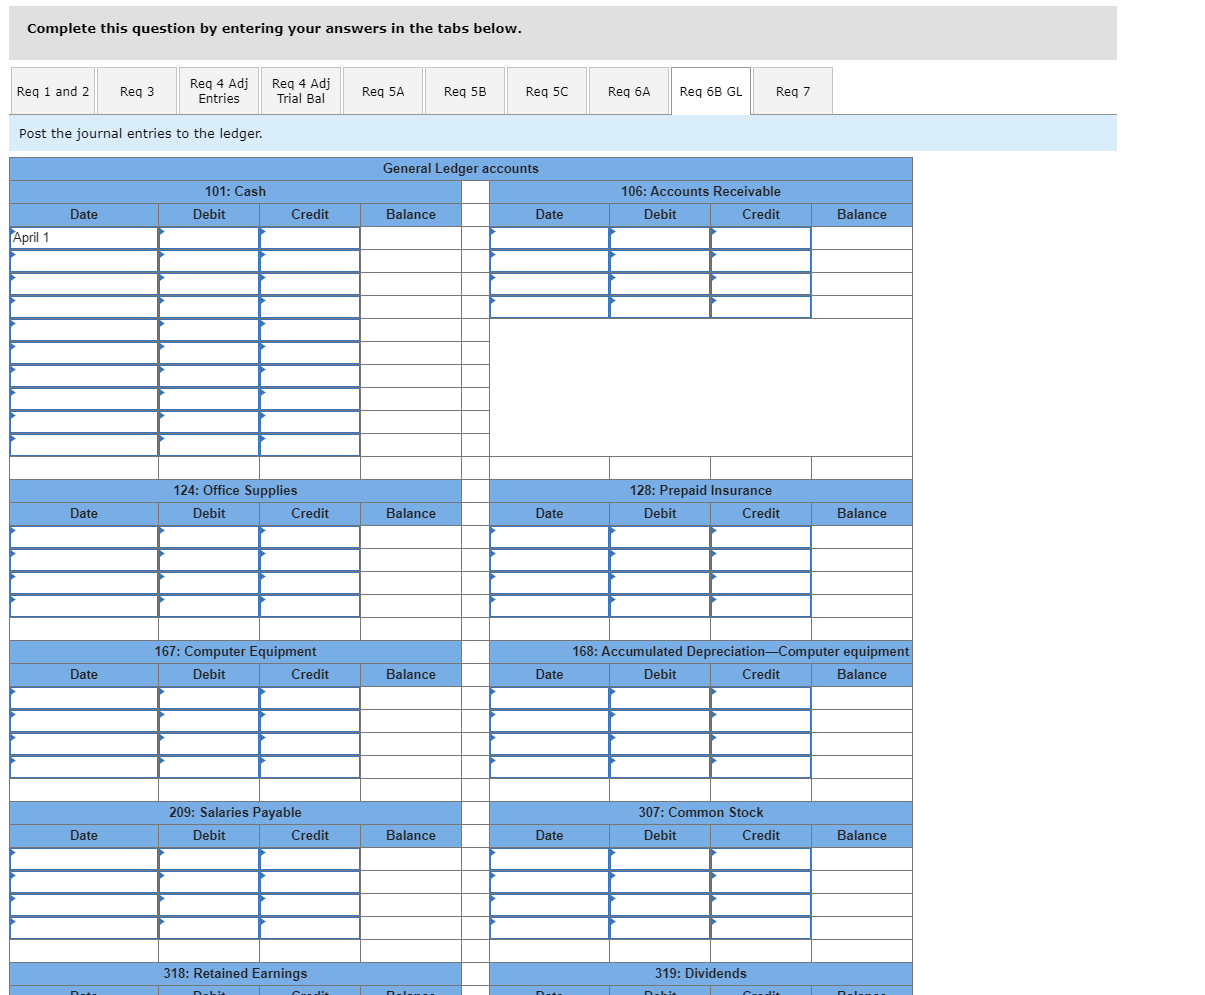Click first Debit cell of Common Stock
The width and height of the screenshot is (1205, 995).
[x=660, y=859]
